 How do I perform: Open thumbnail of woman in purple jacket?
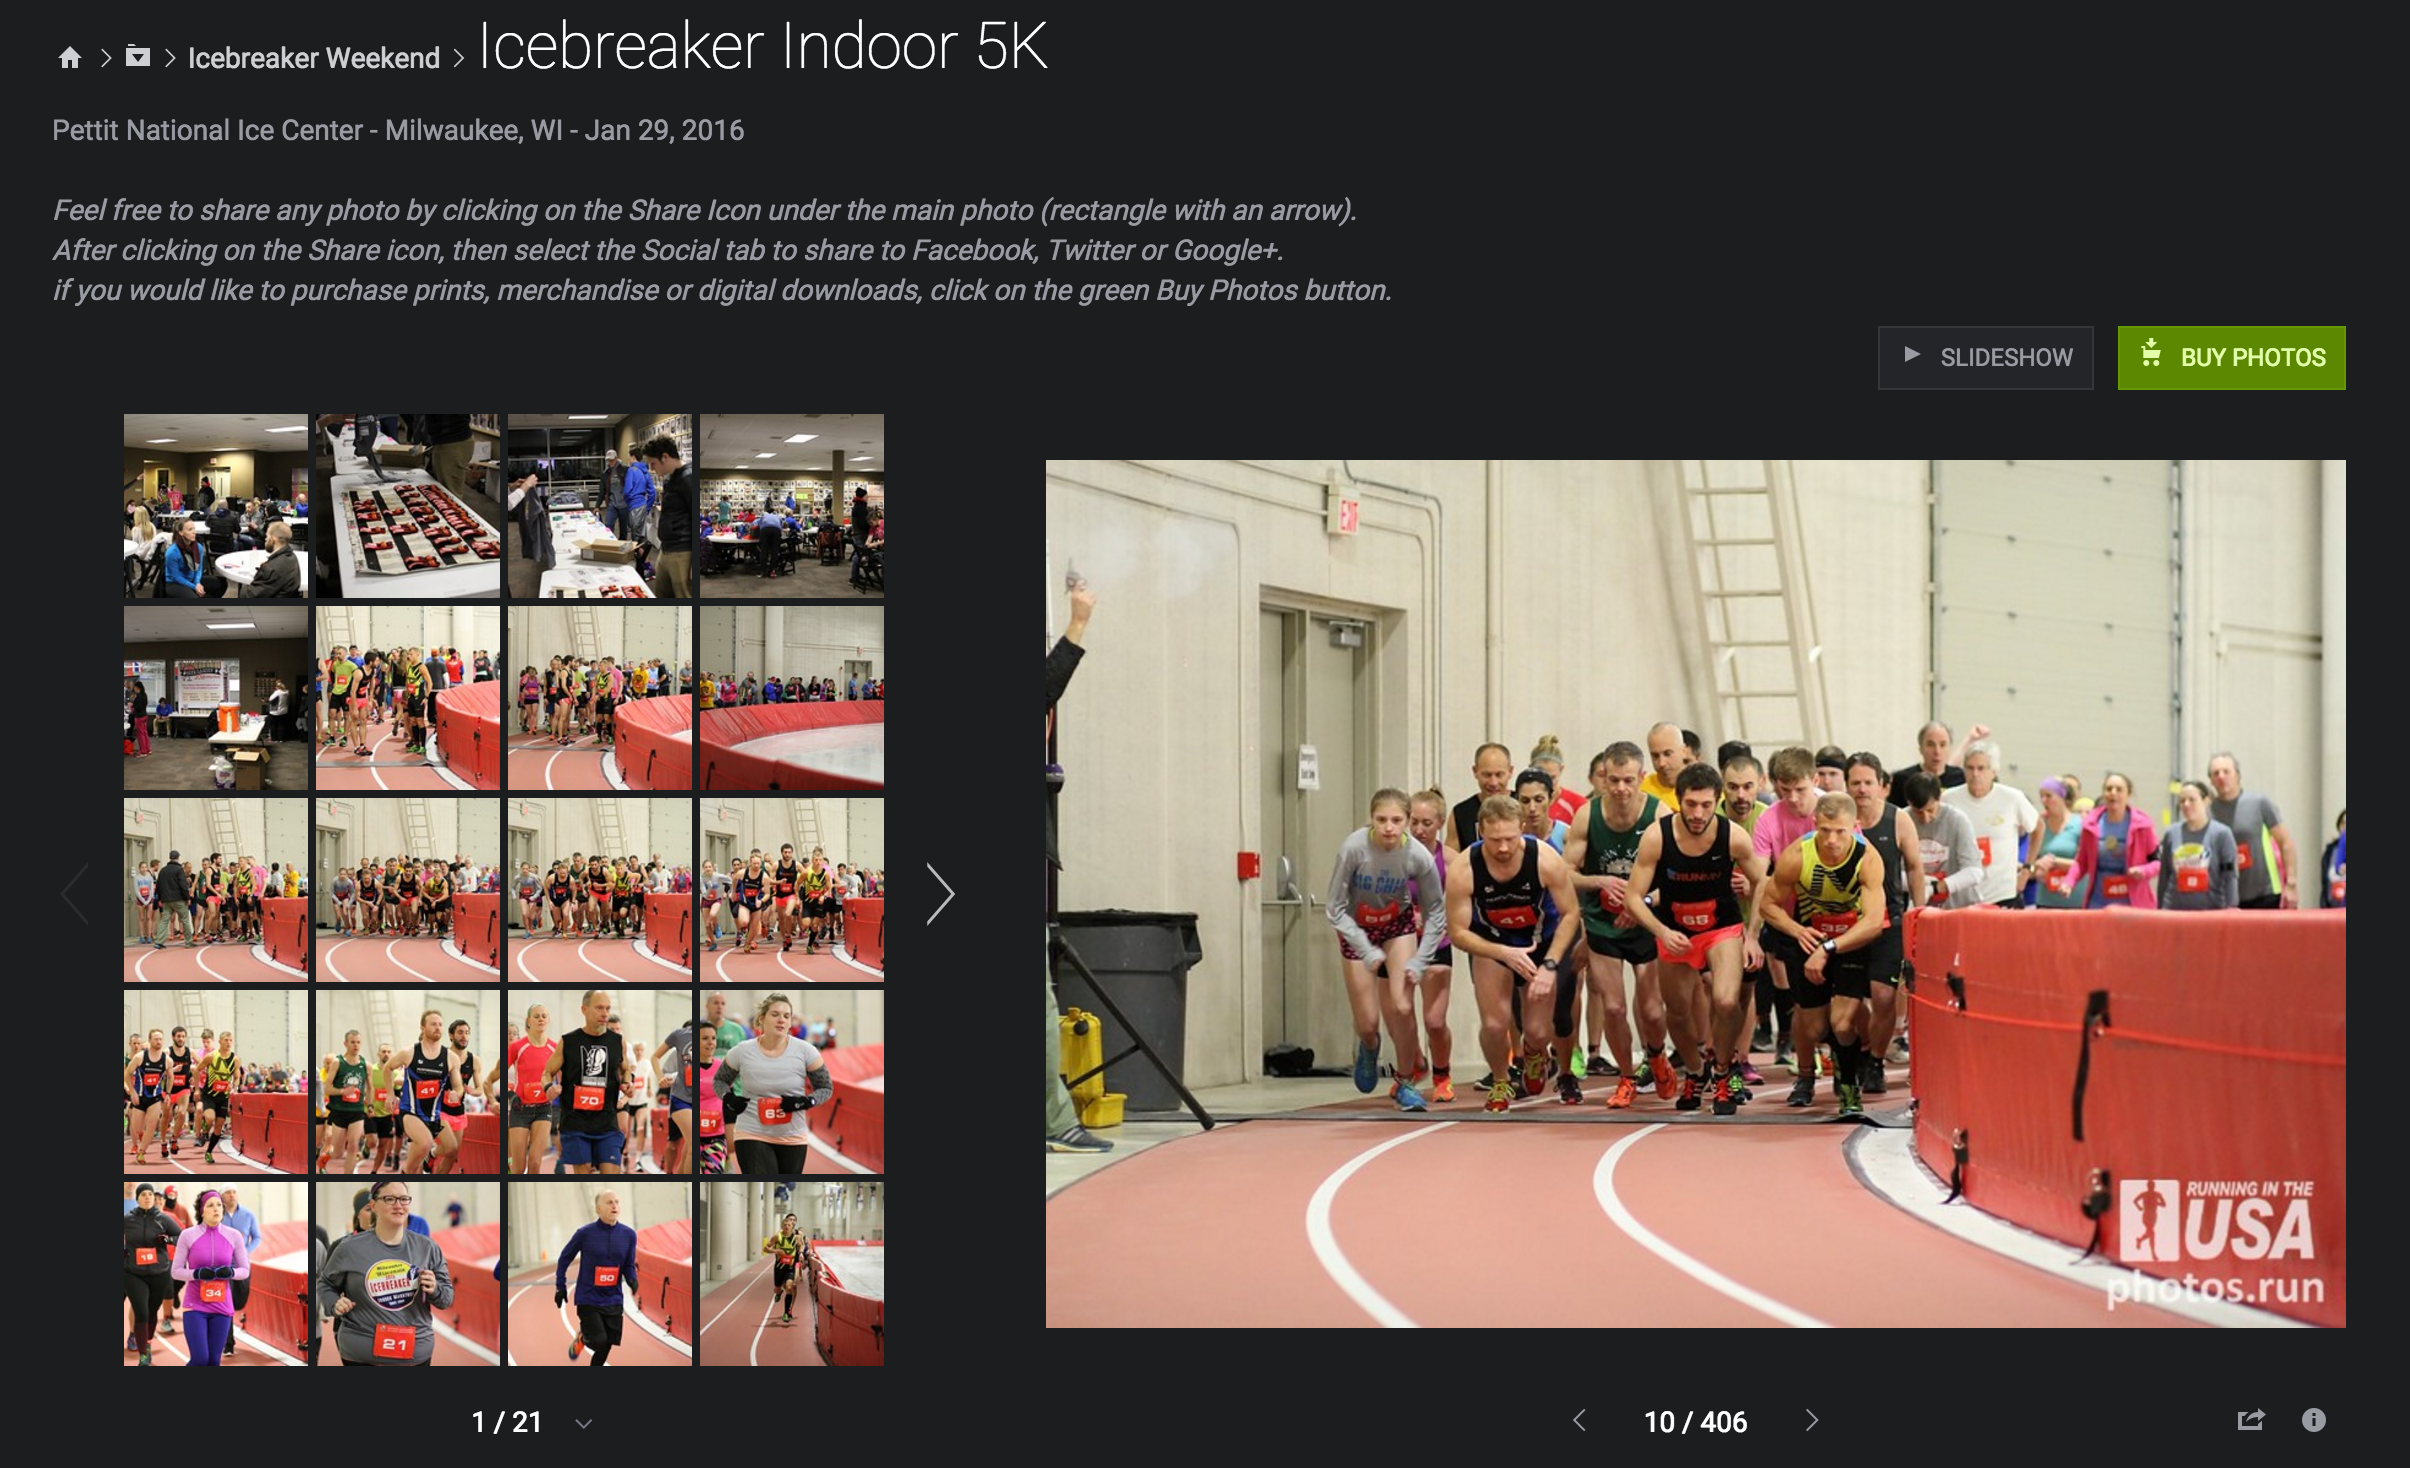pos(216,1274)
